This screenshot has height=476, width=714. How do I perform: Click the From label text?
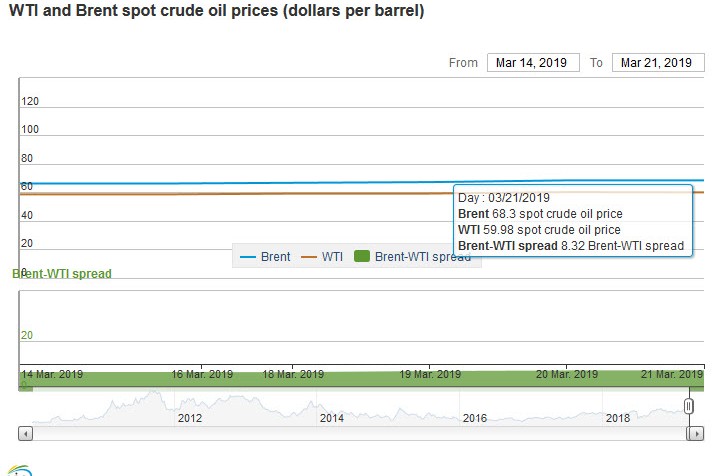tap(463, 62)
